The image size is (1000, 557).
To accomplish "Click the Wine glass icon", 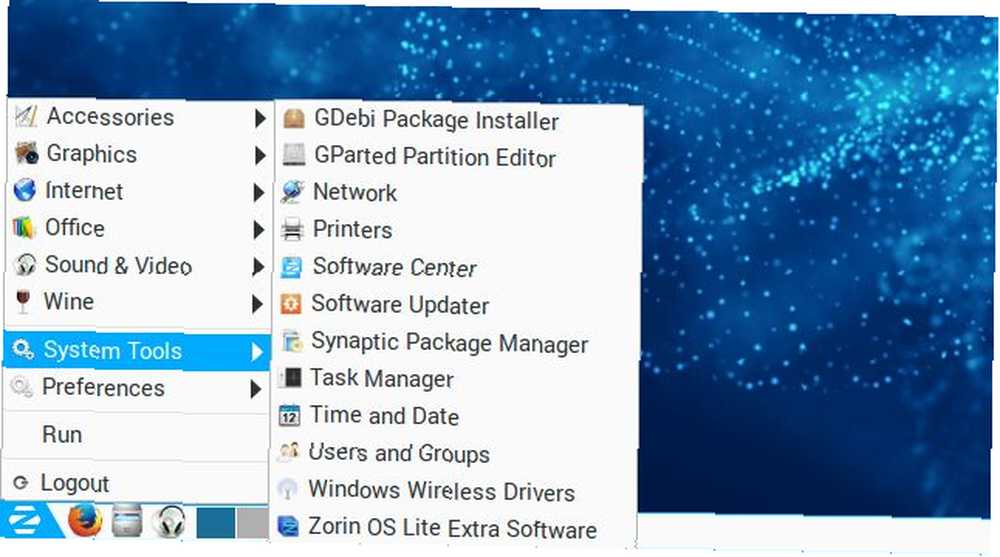I will (x=23, y=302).
